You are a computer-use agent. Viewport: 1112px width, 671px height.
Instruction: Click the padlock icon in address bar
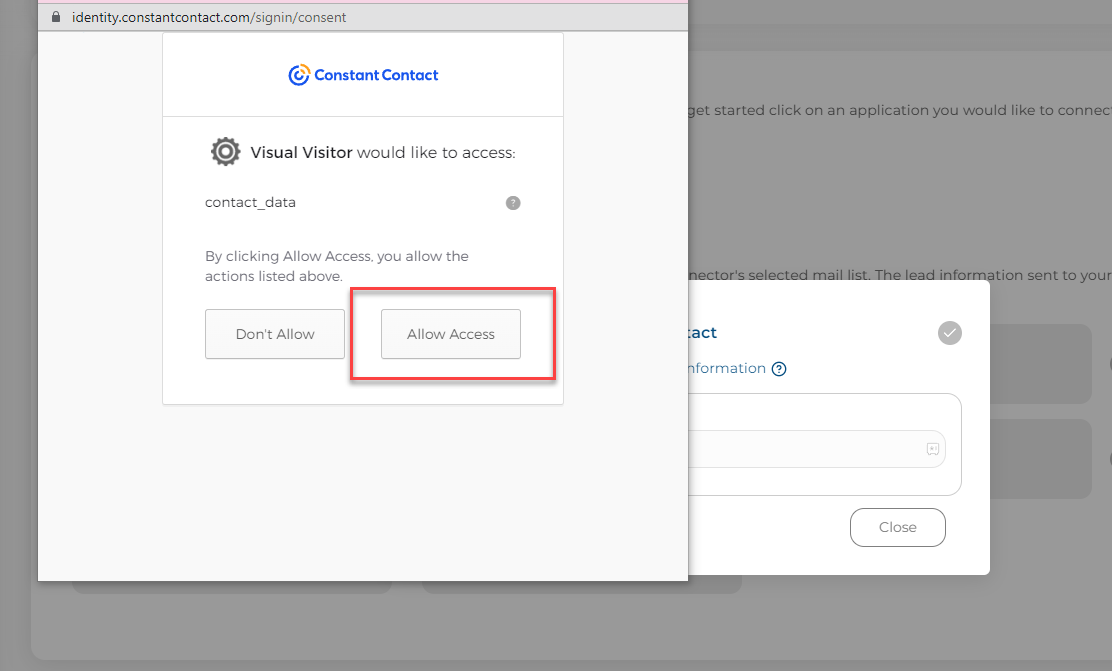tap(56, 17)
